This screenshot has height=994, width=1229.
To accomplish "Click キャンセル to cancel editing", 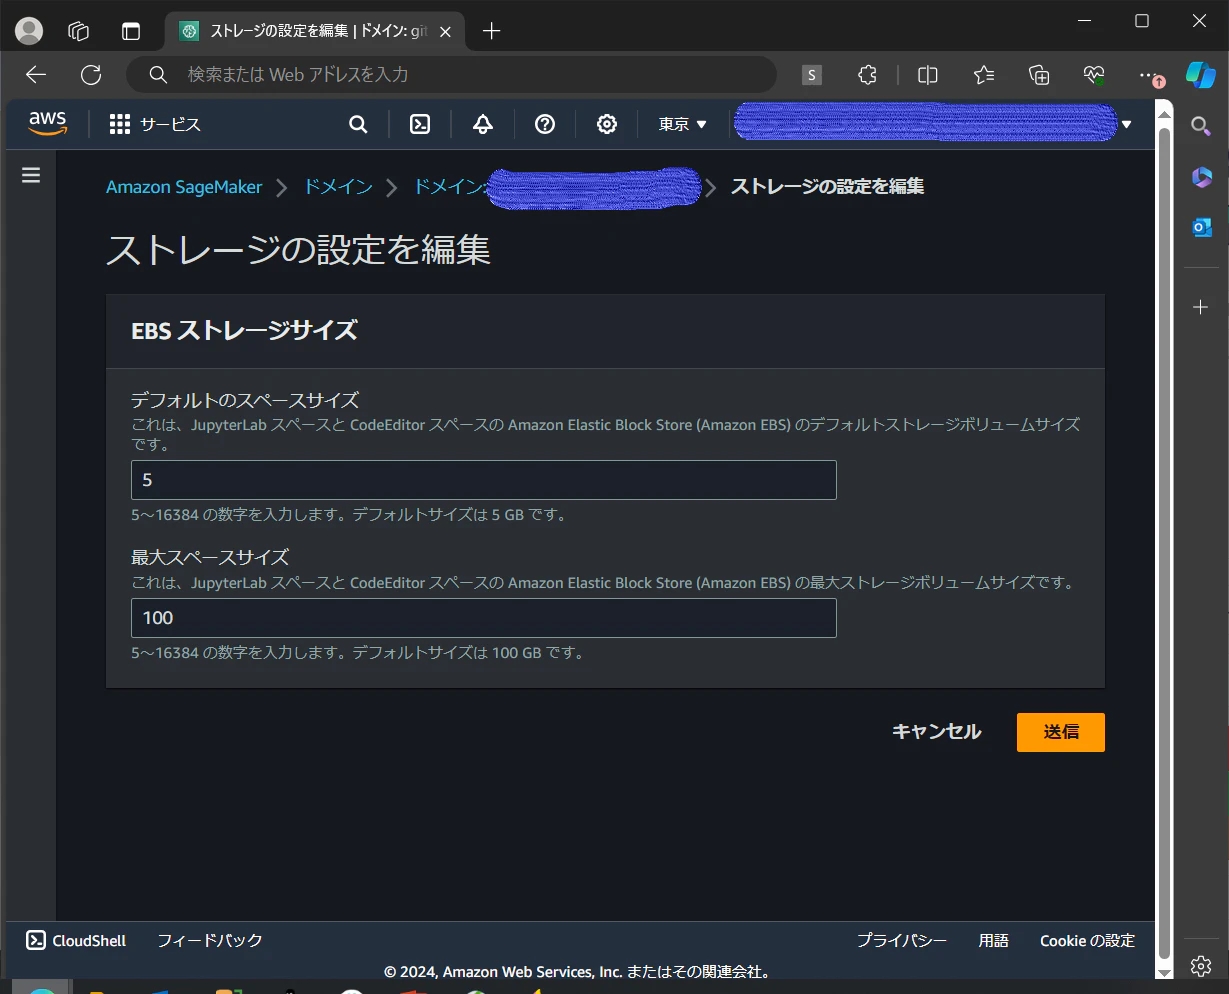I will [935, 731].
